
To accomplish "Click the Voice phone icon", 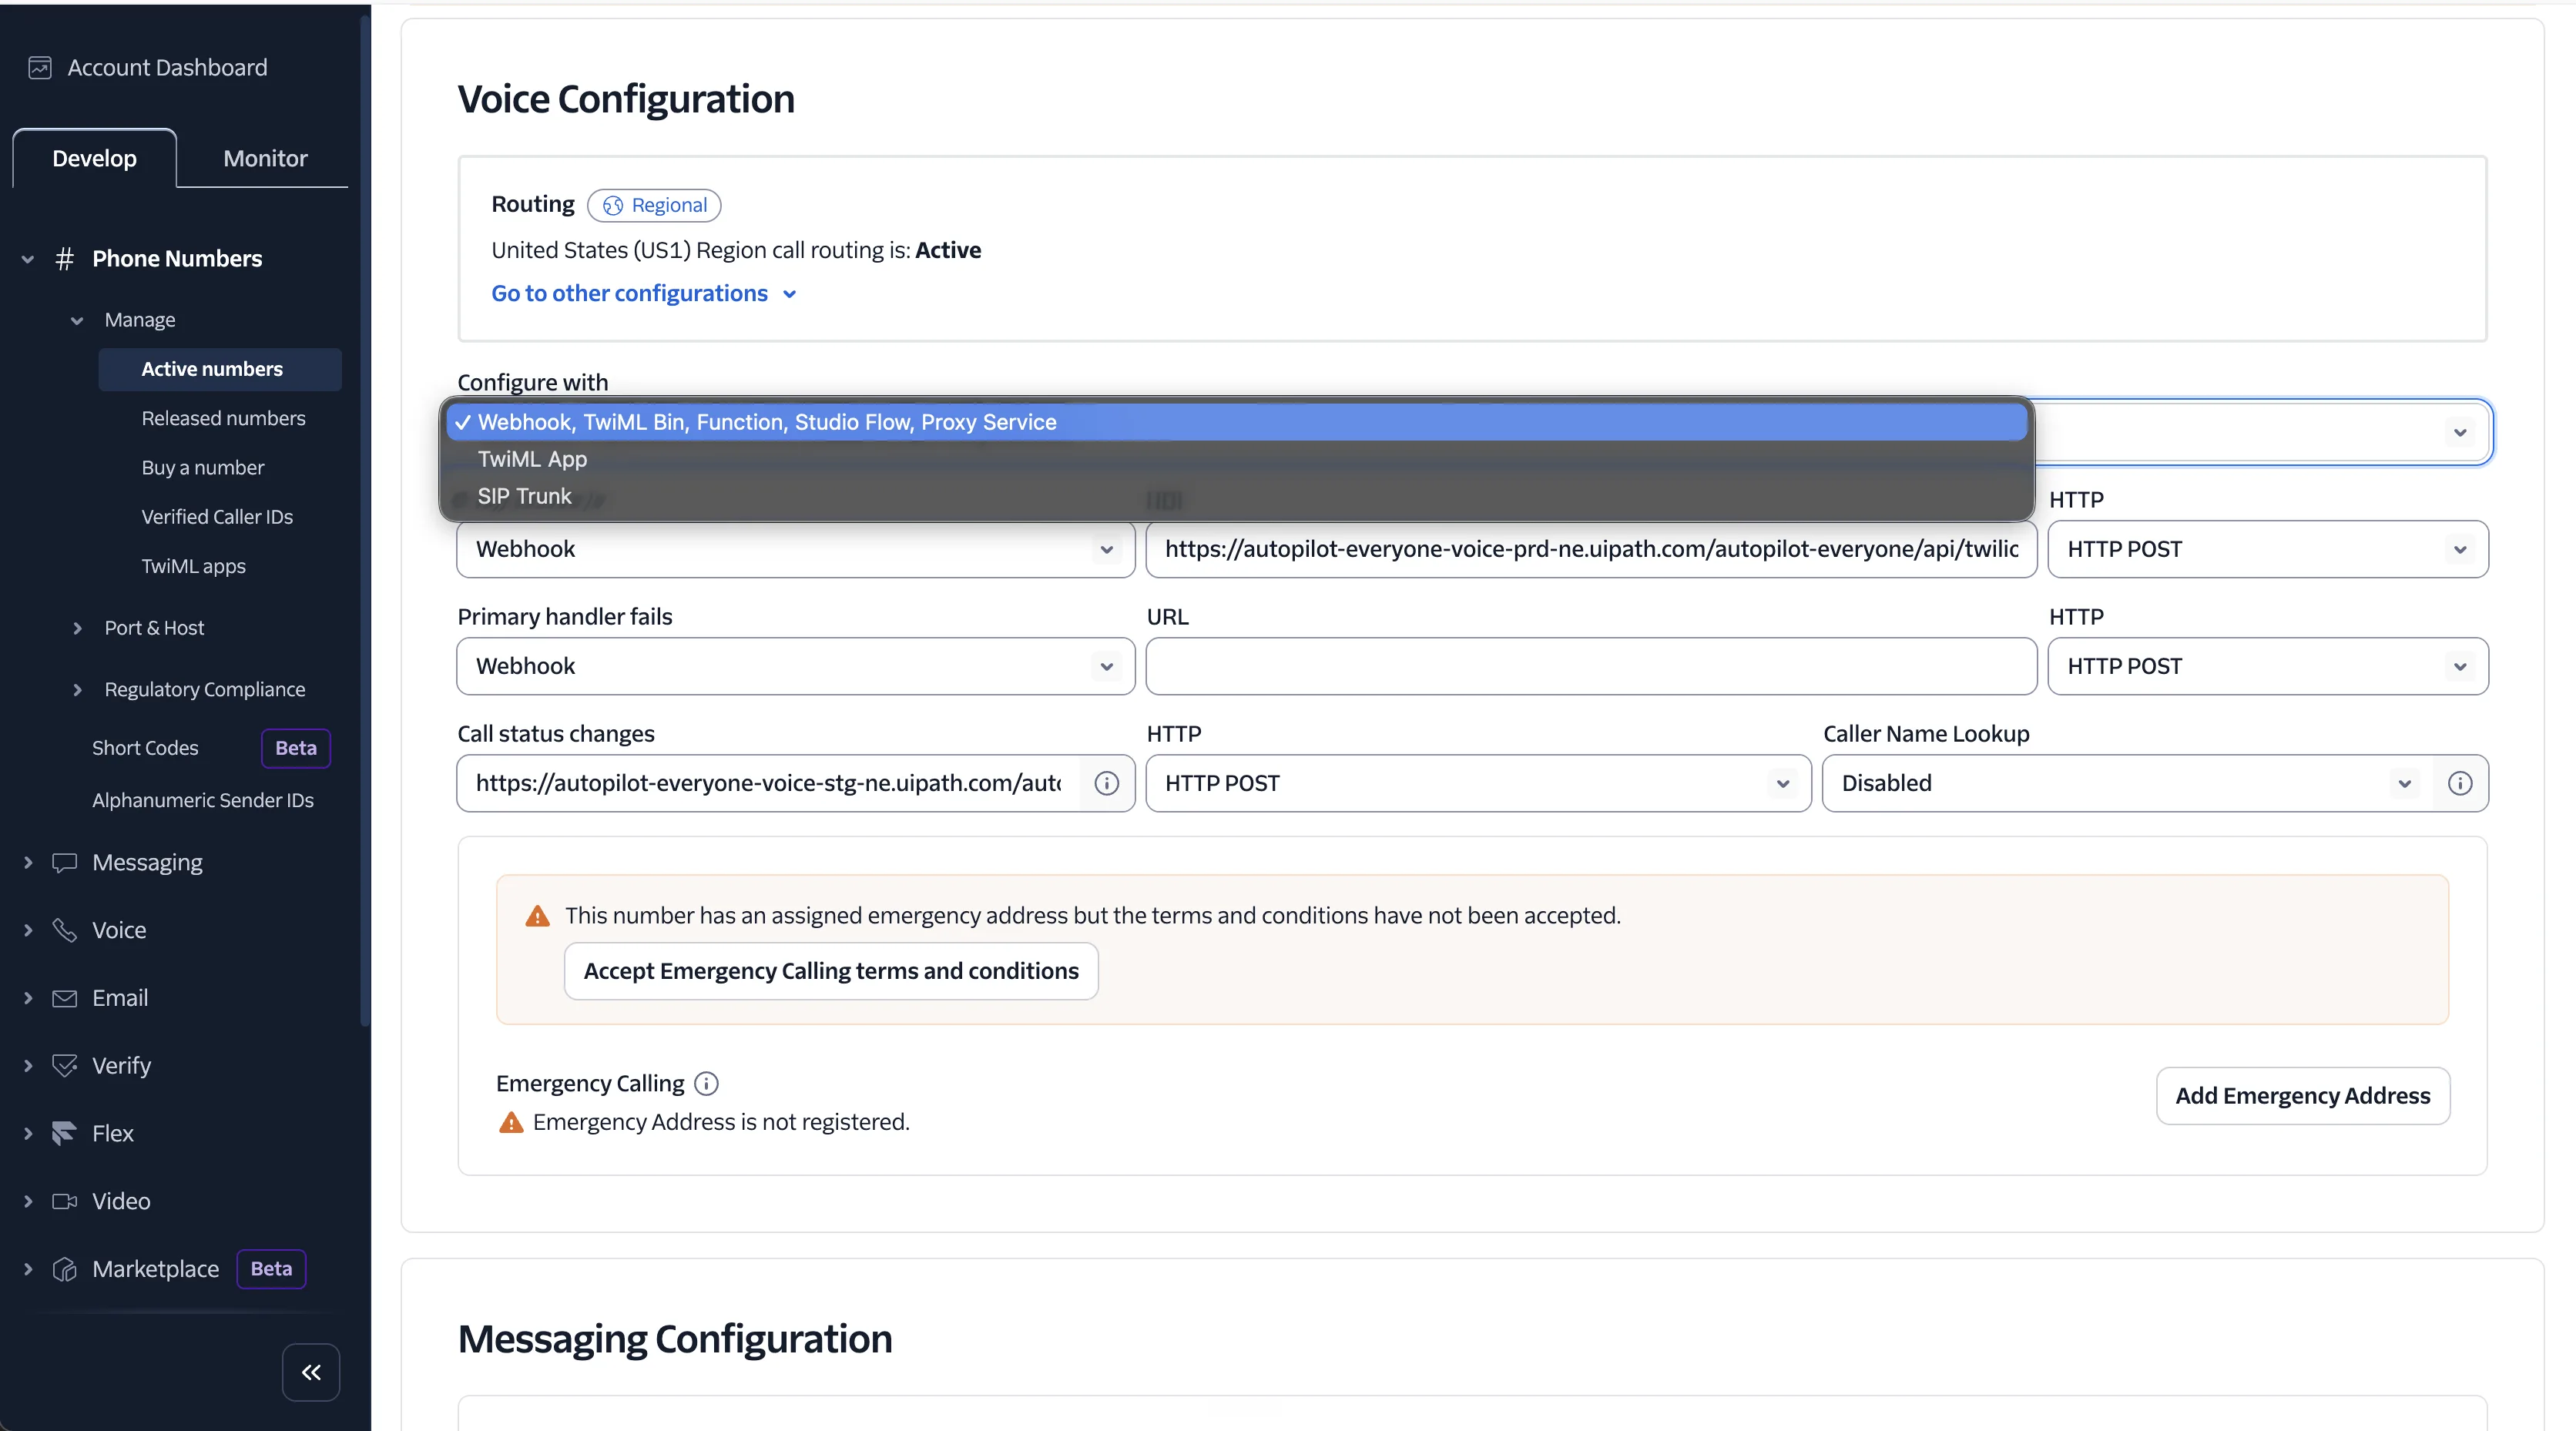I will click(x=65, y=930).
